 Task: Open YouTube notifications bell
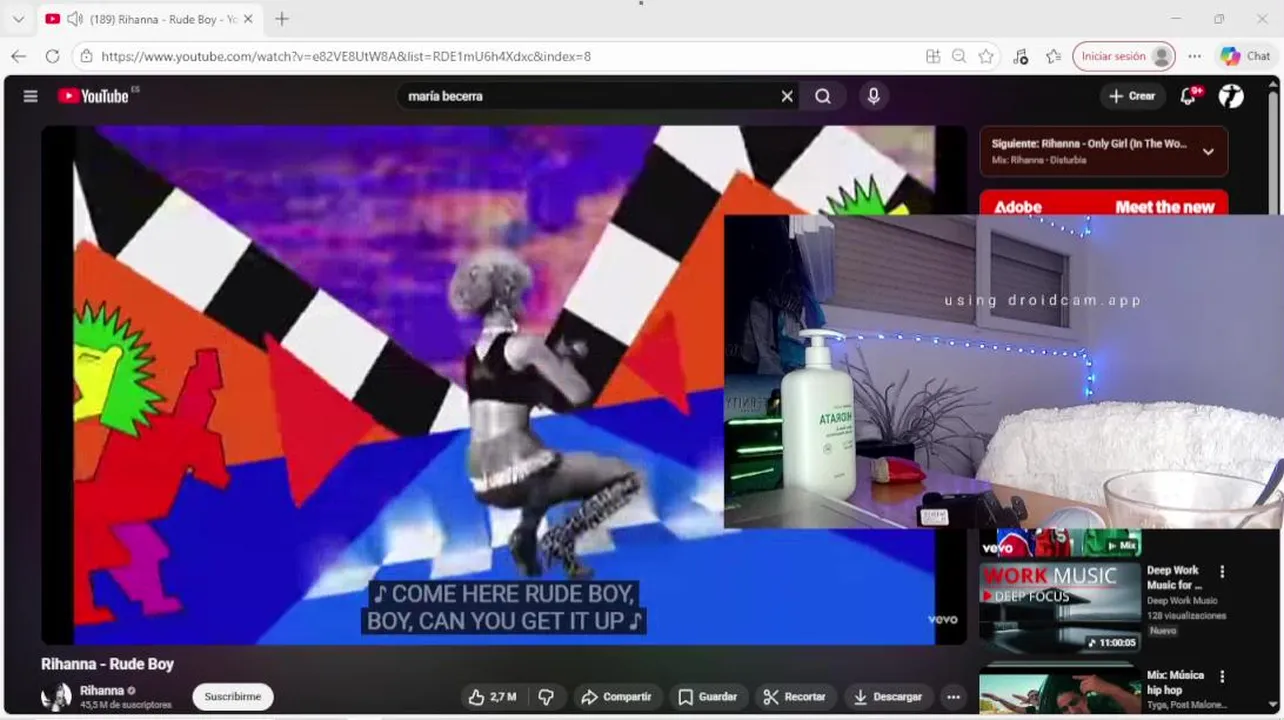(1188, 96)
